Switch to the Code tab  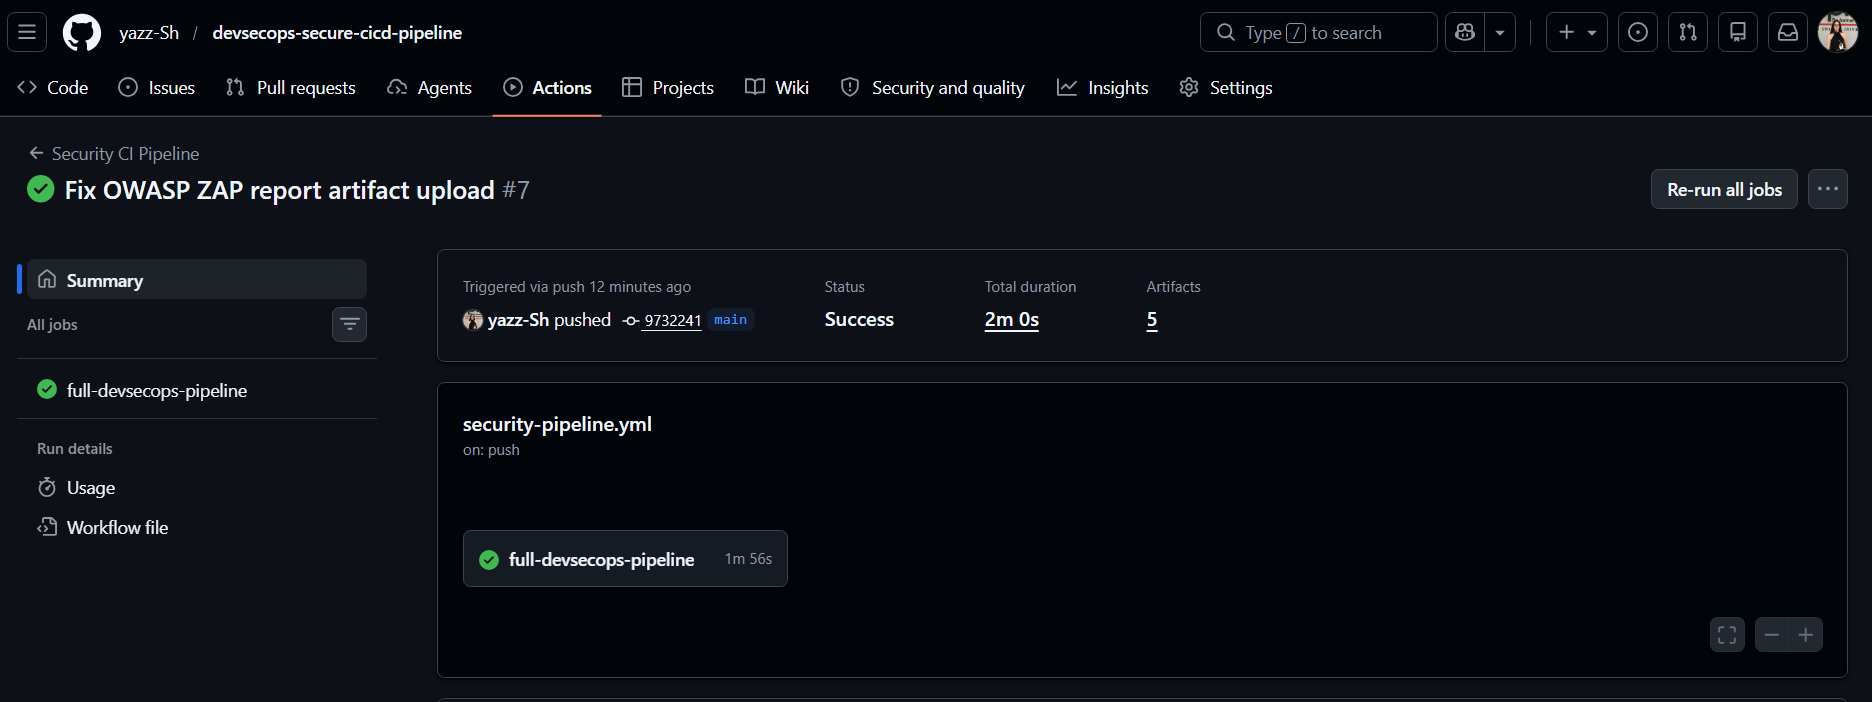(x=53, y=87)
